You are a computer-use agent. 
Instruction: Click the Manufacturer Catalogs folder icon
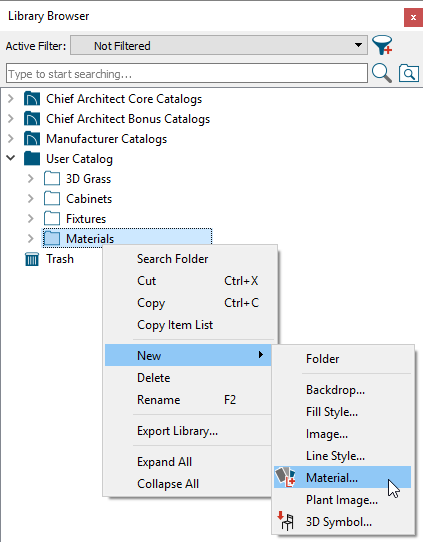point(32,139)
